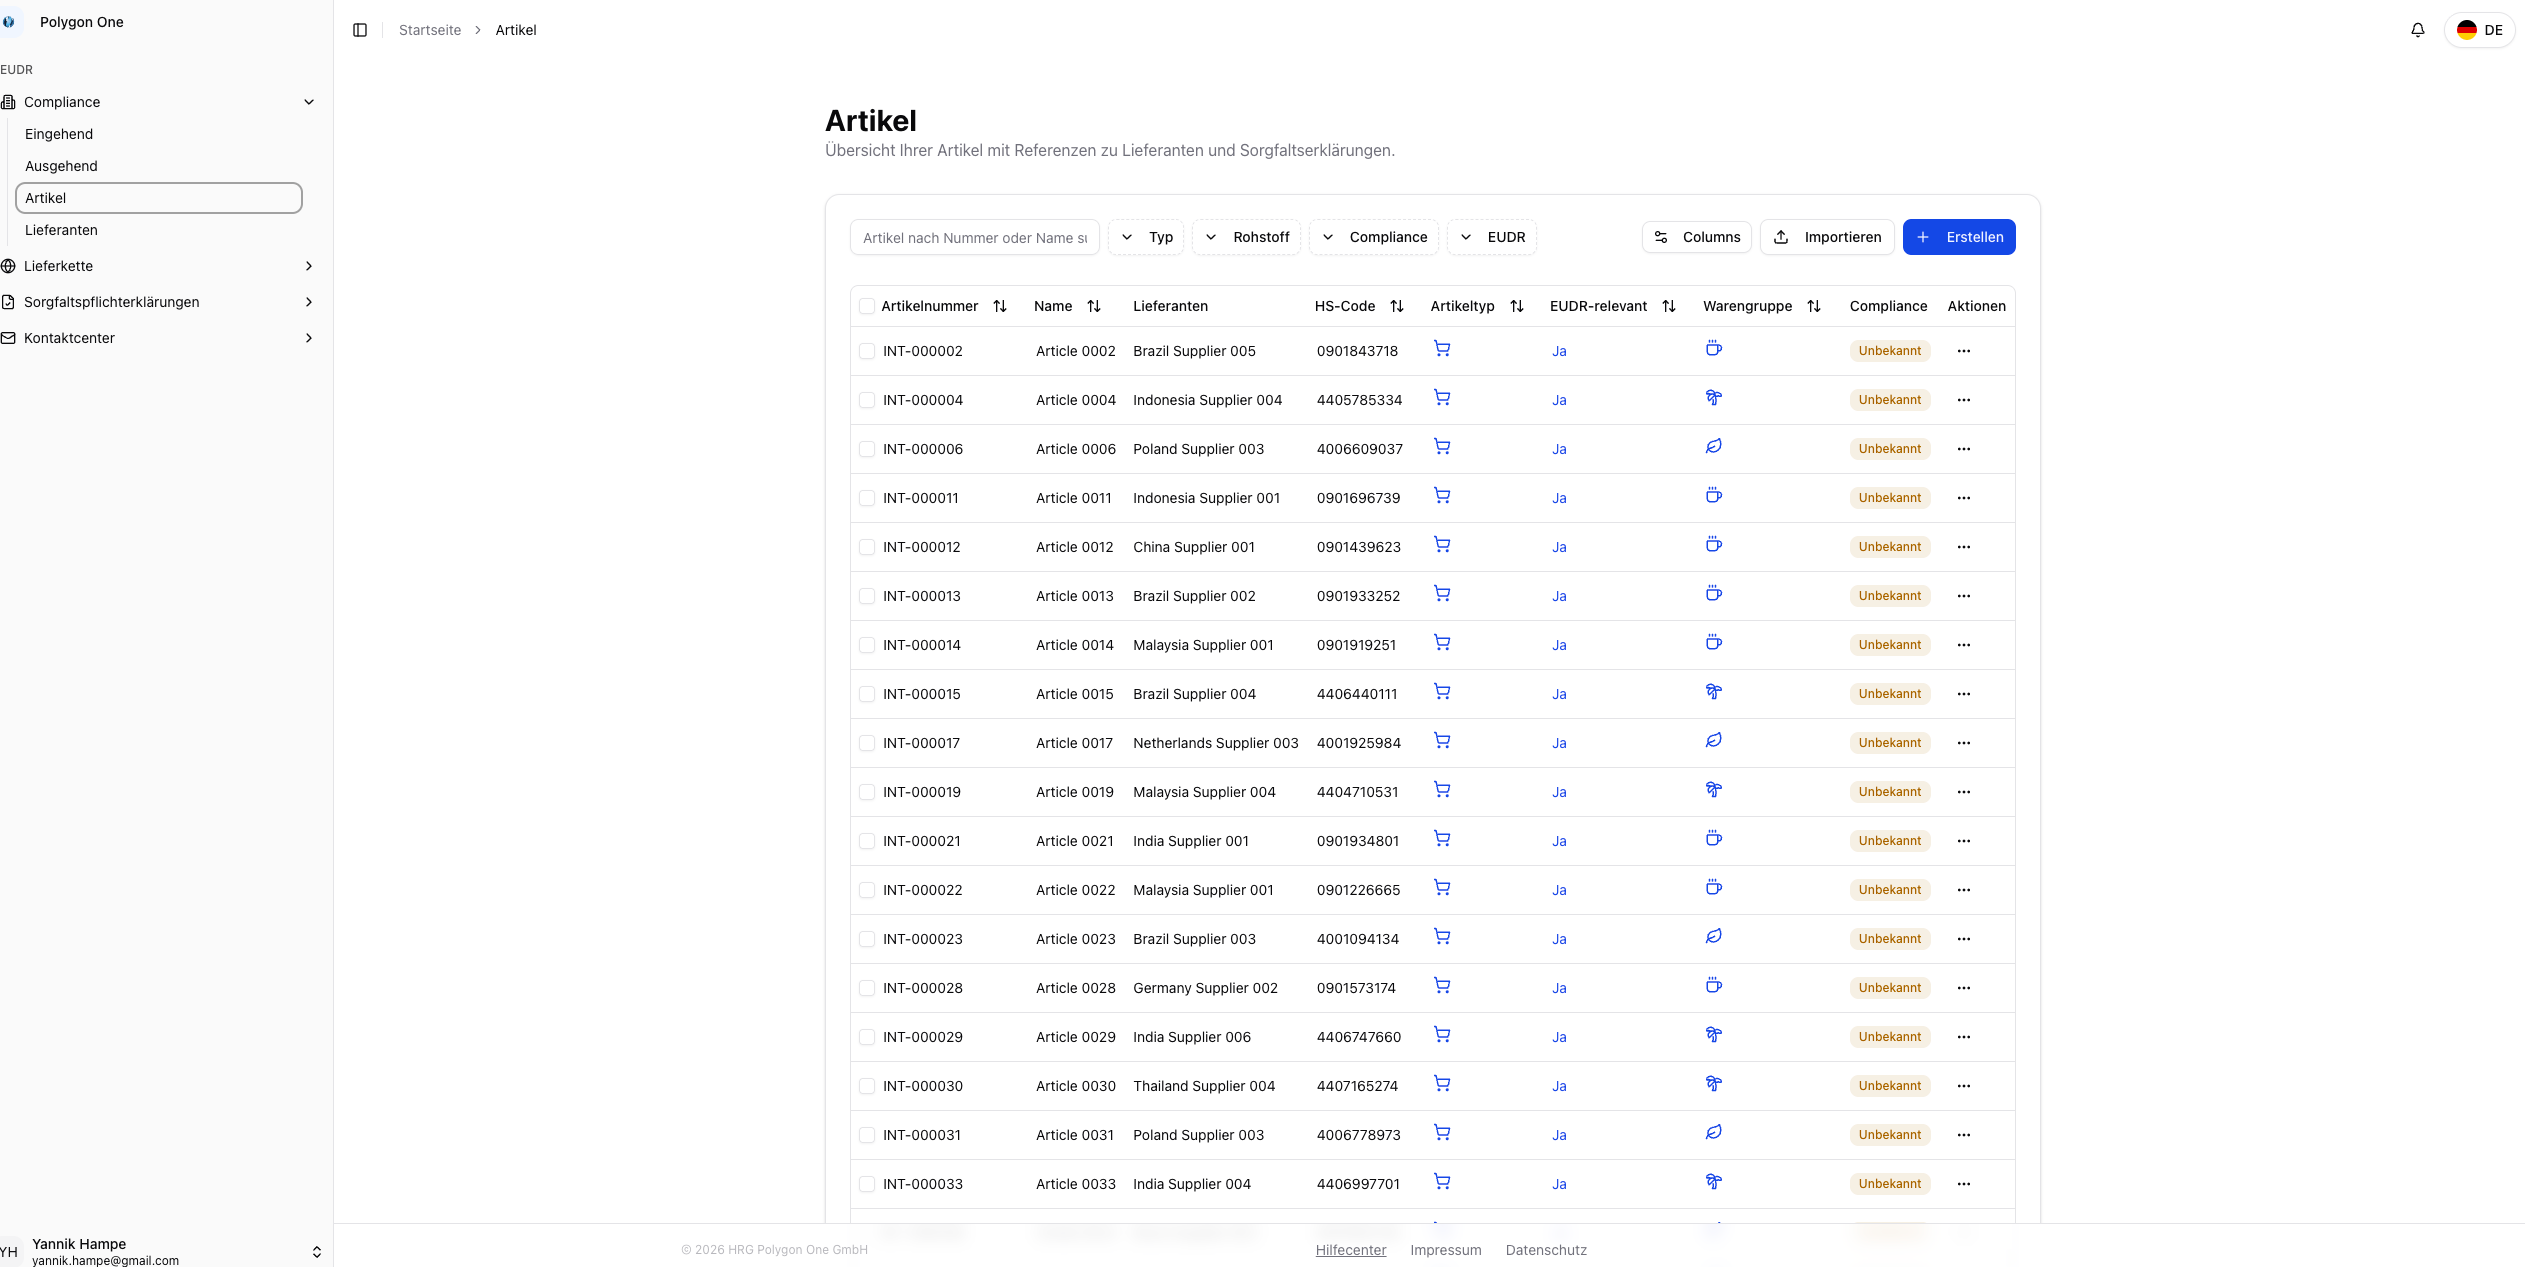Click shopping cart icon for INT-000002
This screenshot has width=2525, height=1267.
point(1442,349)
